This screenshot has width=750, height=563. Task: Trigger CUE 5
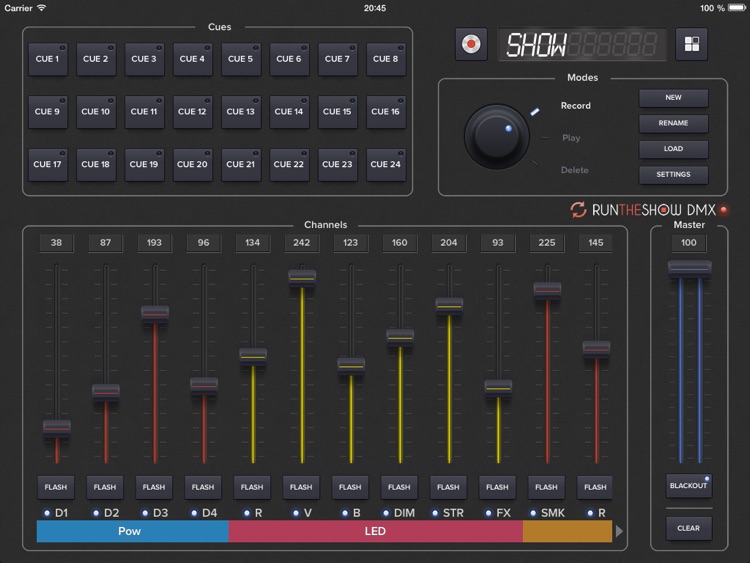241,59
